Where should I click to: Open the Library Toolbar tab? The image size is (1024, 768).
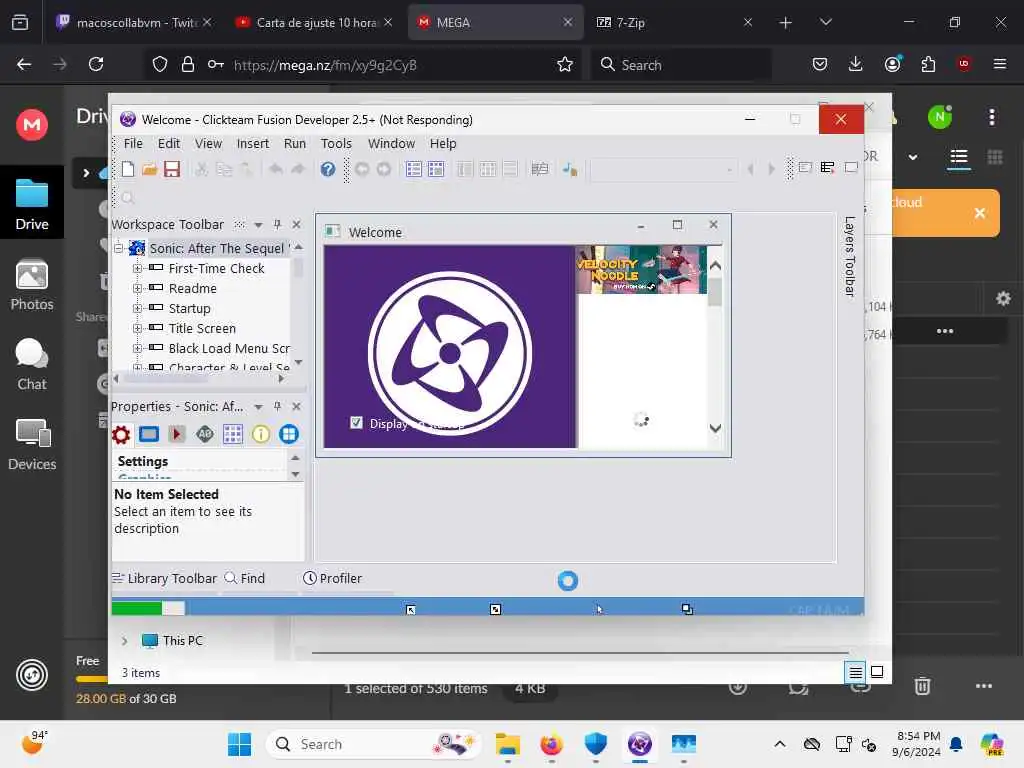(165, 579)
